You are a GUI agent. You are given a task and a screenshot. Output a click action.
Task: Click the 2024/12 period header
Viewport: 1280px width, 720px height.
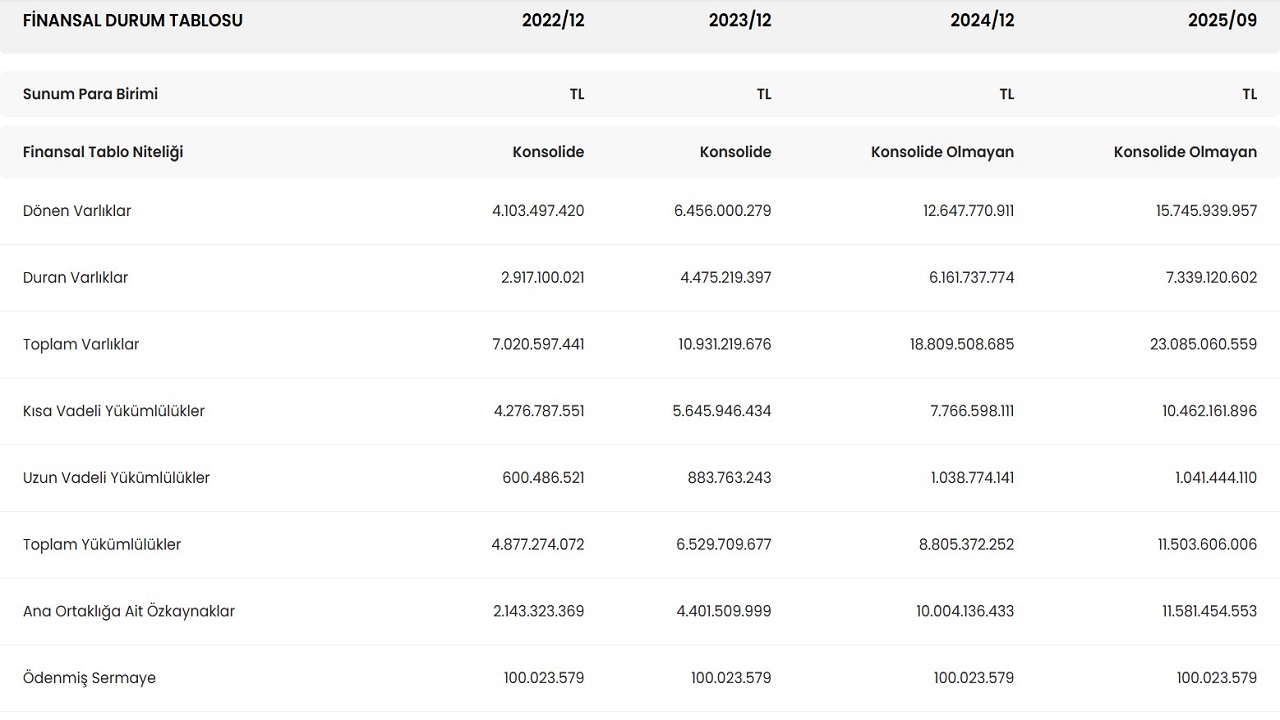pos(982,20)
